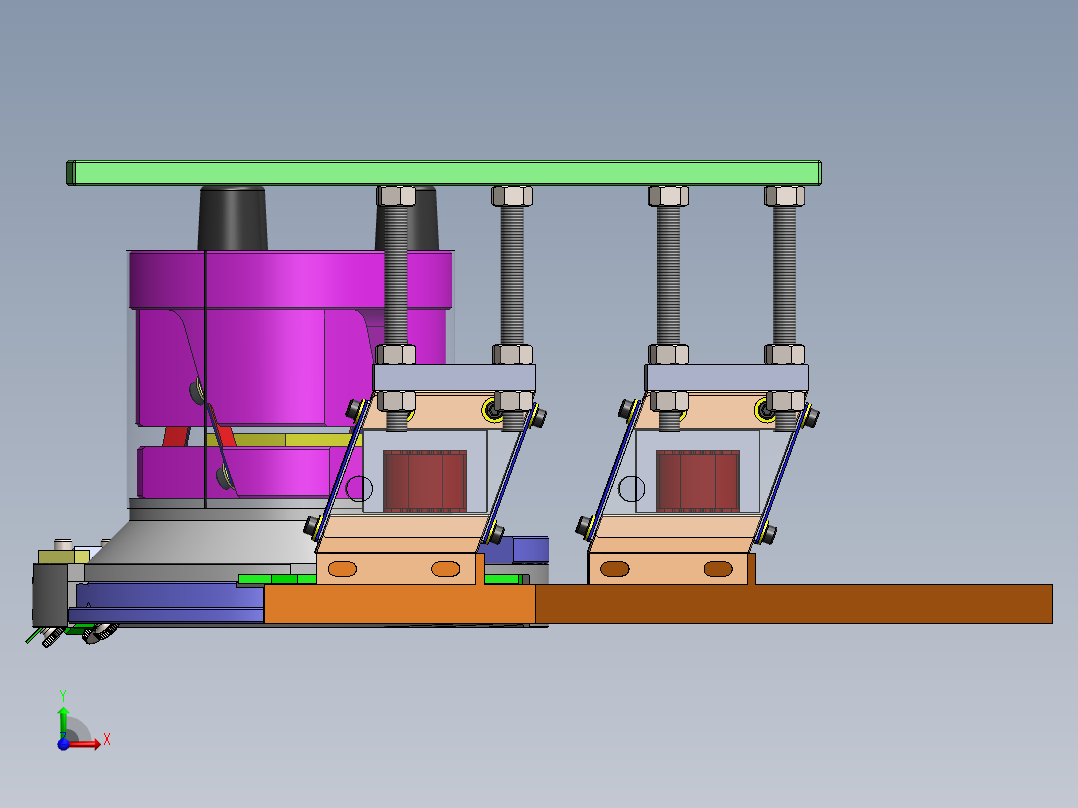Viewport: 1078px width, 808px height.
Task: Select the gray conical base under the magenta housing
Action: click(x=206, y=543)
